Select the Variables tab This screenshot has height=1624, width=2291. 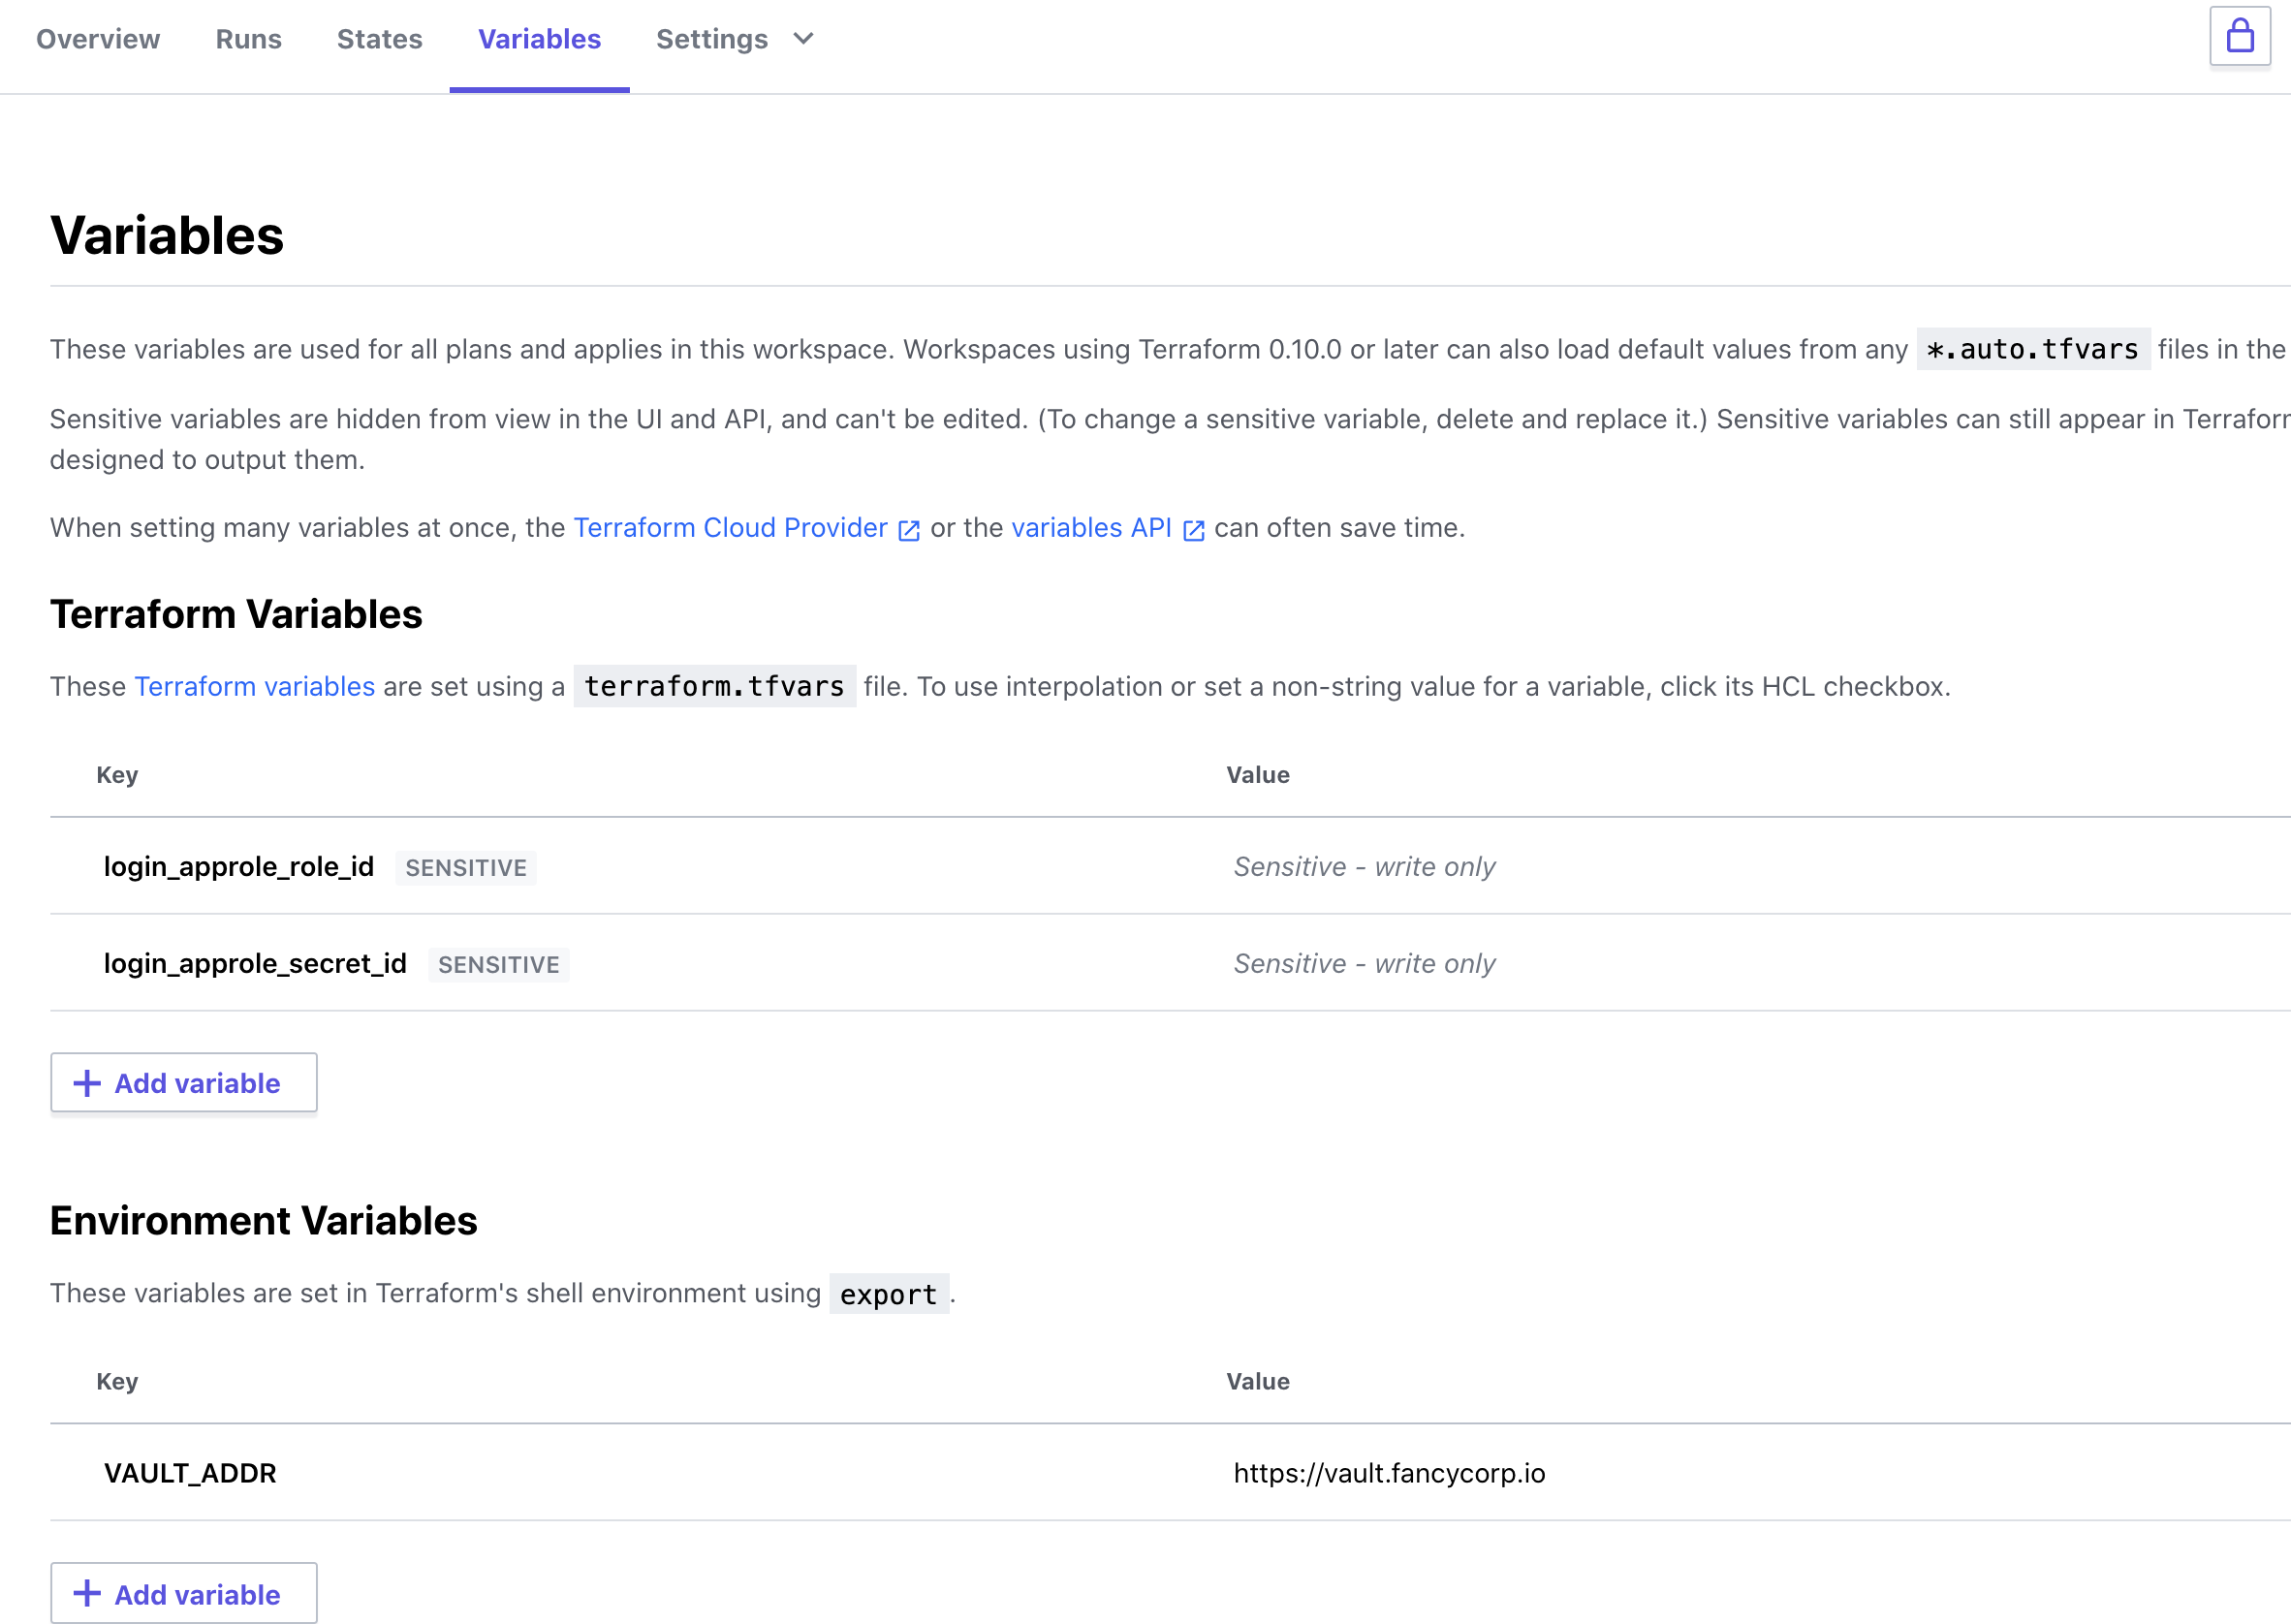click(539, 39)
